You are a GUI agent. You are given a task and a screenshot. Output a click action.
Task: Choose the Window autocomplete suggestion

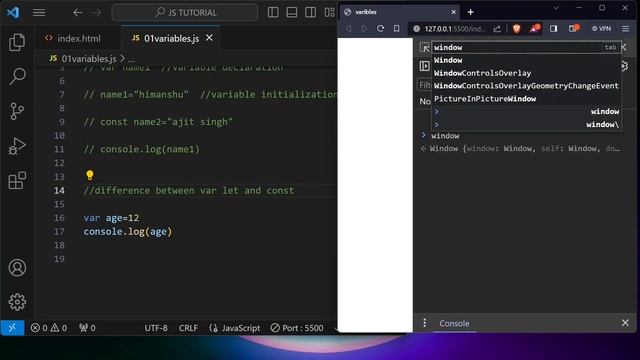(527, 60)
